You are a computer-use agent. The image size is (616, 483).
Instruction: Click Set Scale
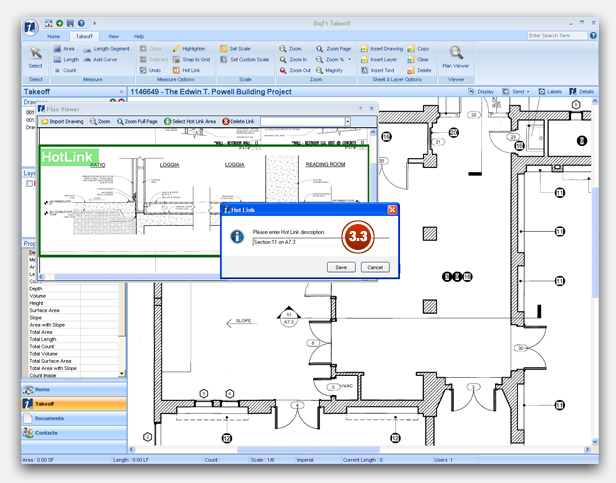[235, 49]
